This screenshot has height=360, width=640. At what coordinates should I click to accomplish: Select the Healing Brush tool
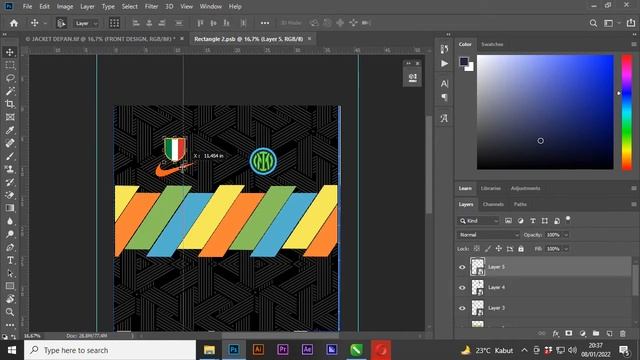(x=10, y=143)
